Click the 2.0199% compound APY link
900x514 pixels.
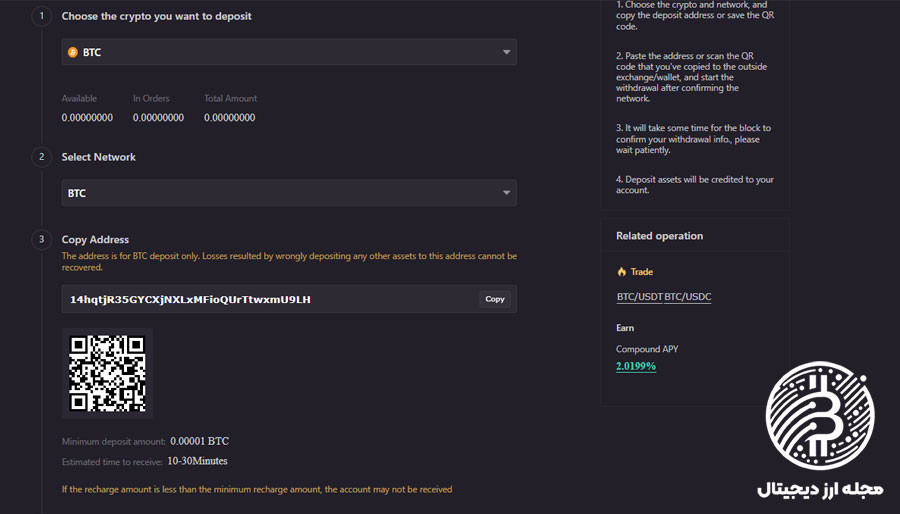tap(636, 367)
